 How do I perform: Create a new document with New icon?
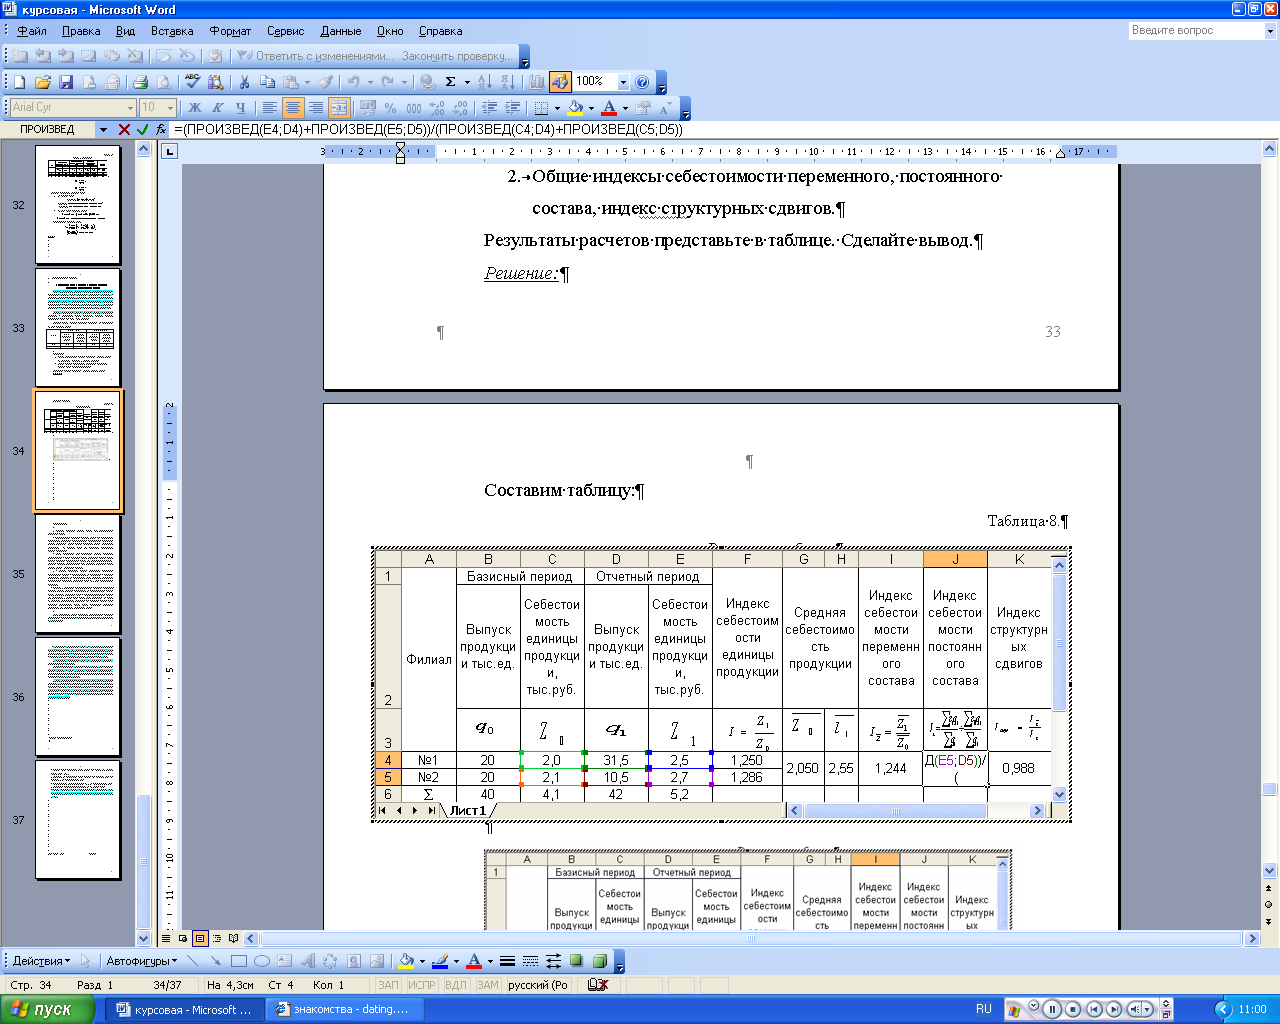pyautogui.click(x=19, y=82)
